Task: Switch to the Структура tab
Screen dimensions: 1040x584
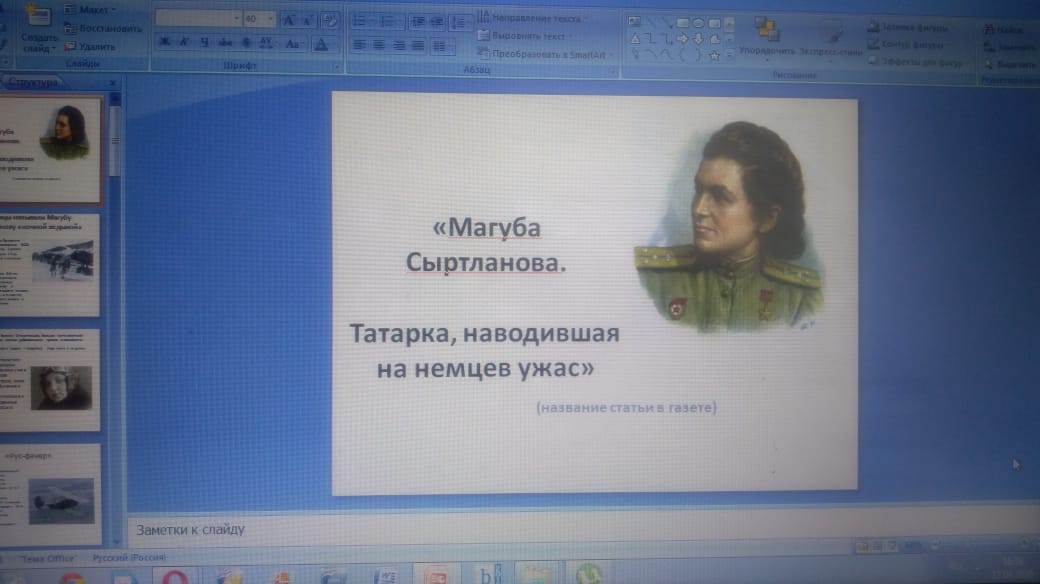Action: click(x=33, y=82)
